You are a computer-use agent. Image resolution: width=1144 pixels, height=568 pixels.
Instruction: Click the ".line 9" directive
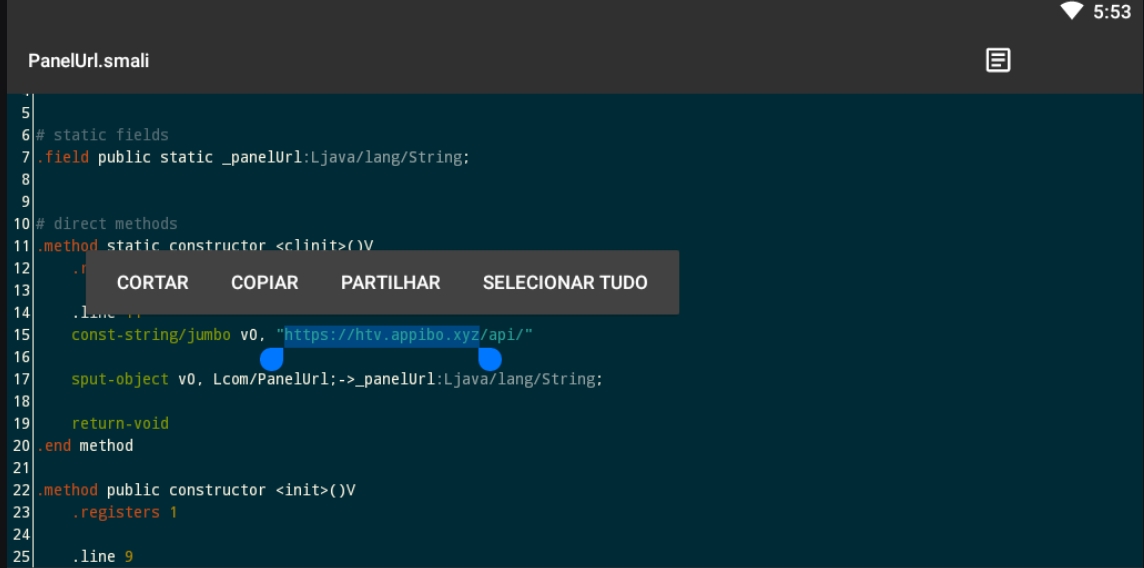point(102,556)
